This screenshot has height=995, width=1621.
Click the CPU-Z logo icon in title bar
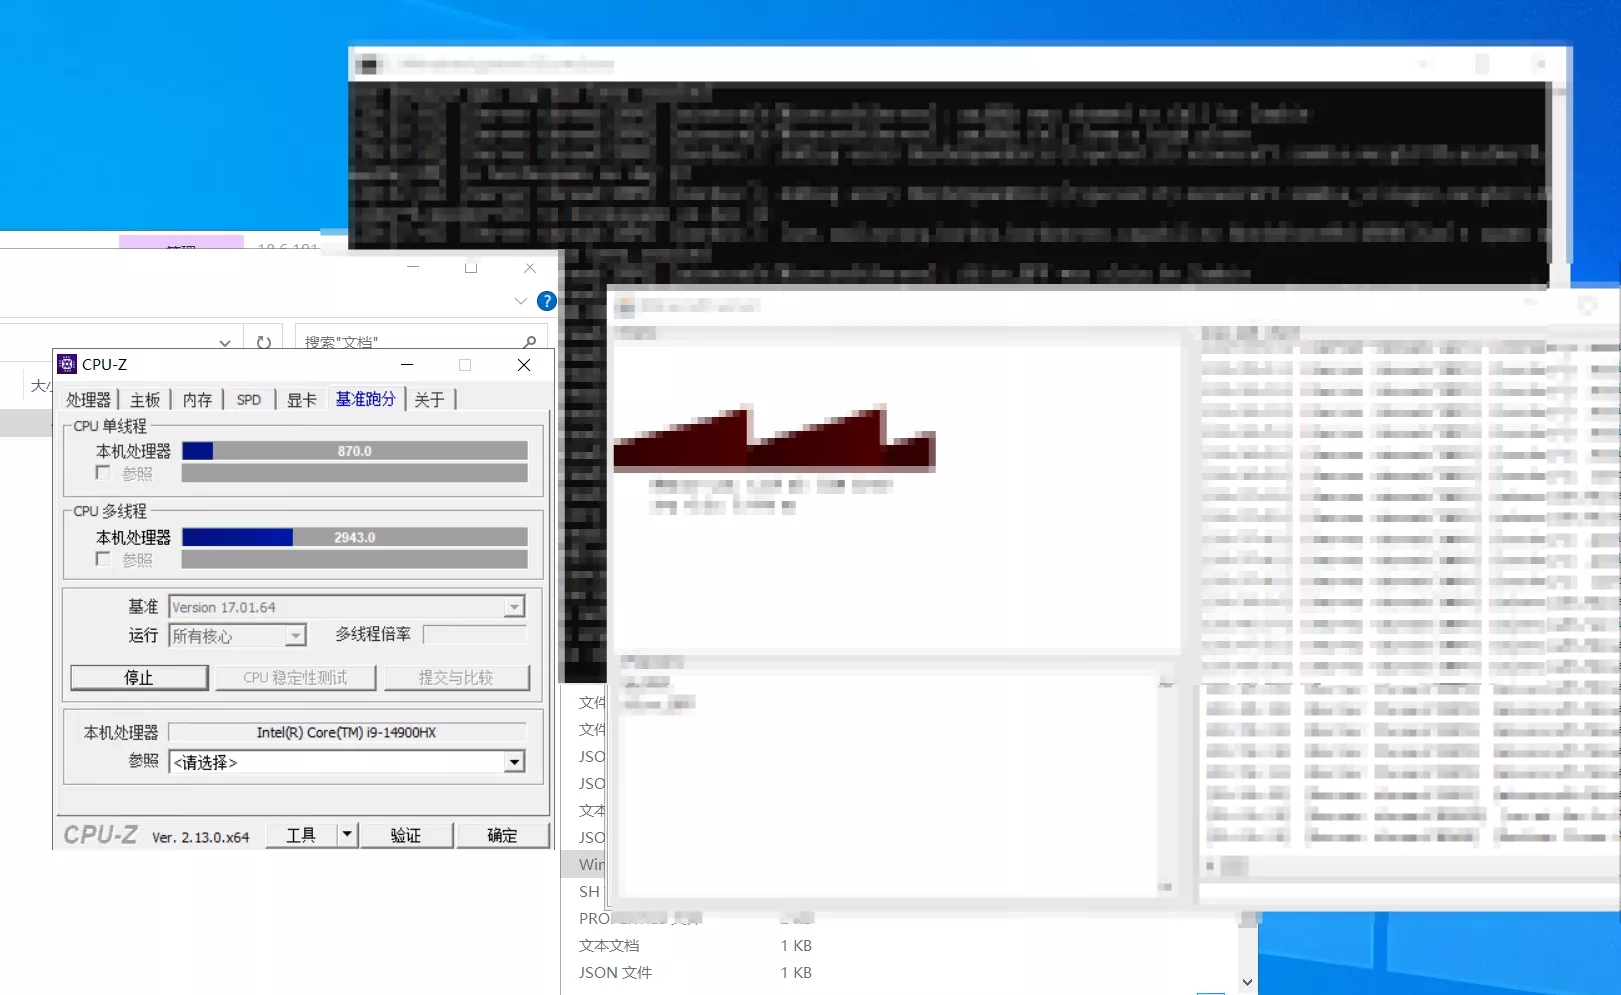67,365
